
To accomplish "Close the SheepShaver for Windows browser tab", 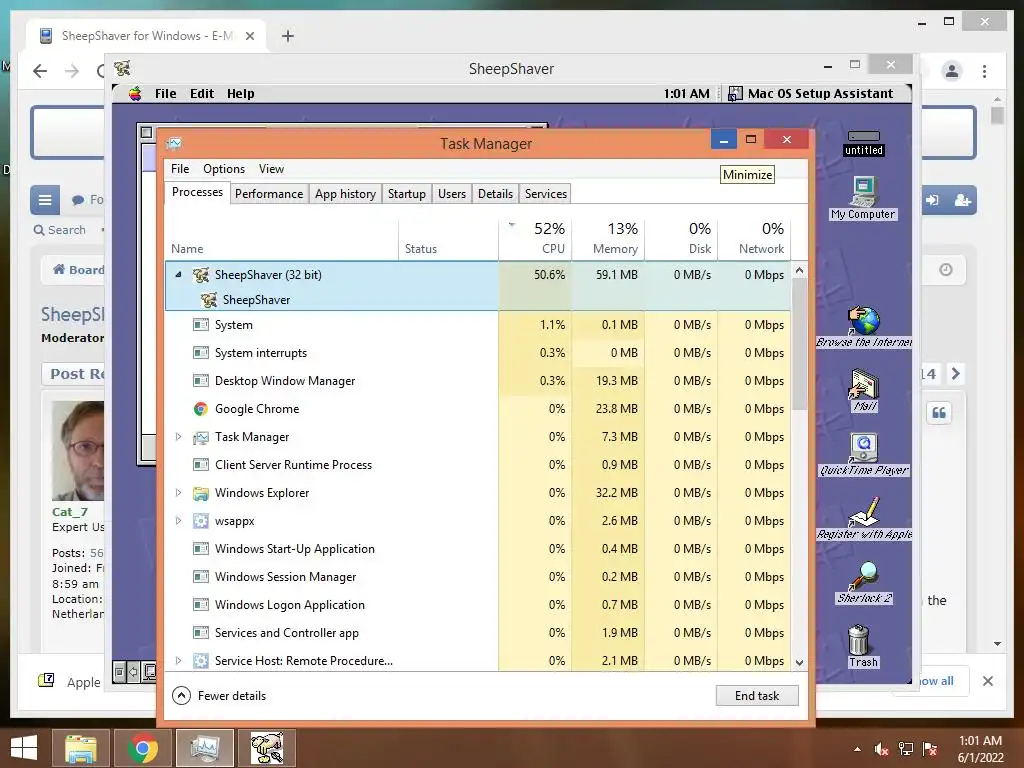I will (249, 36).
